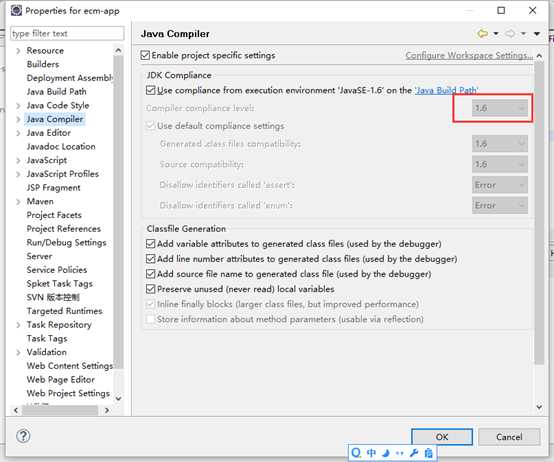This screenshot has width=554, height=462.
Task: Select Builders in the properties tree
Action: (x=43, y=64)
